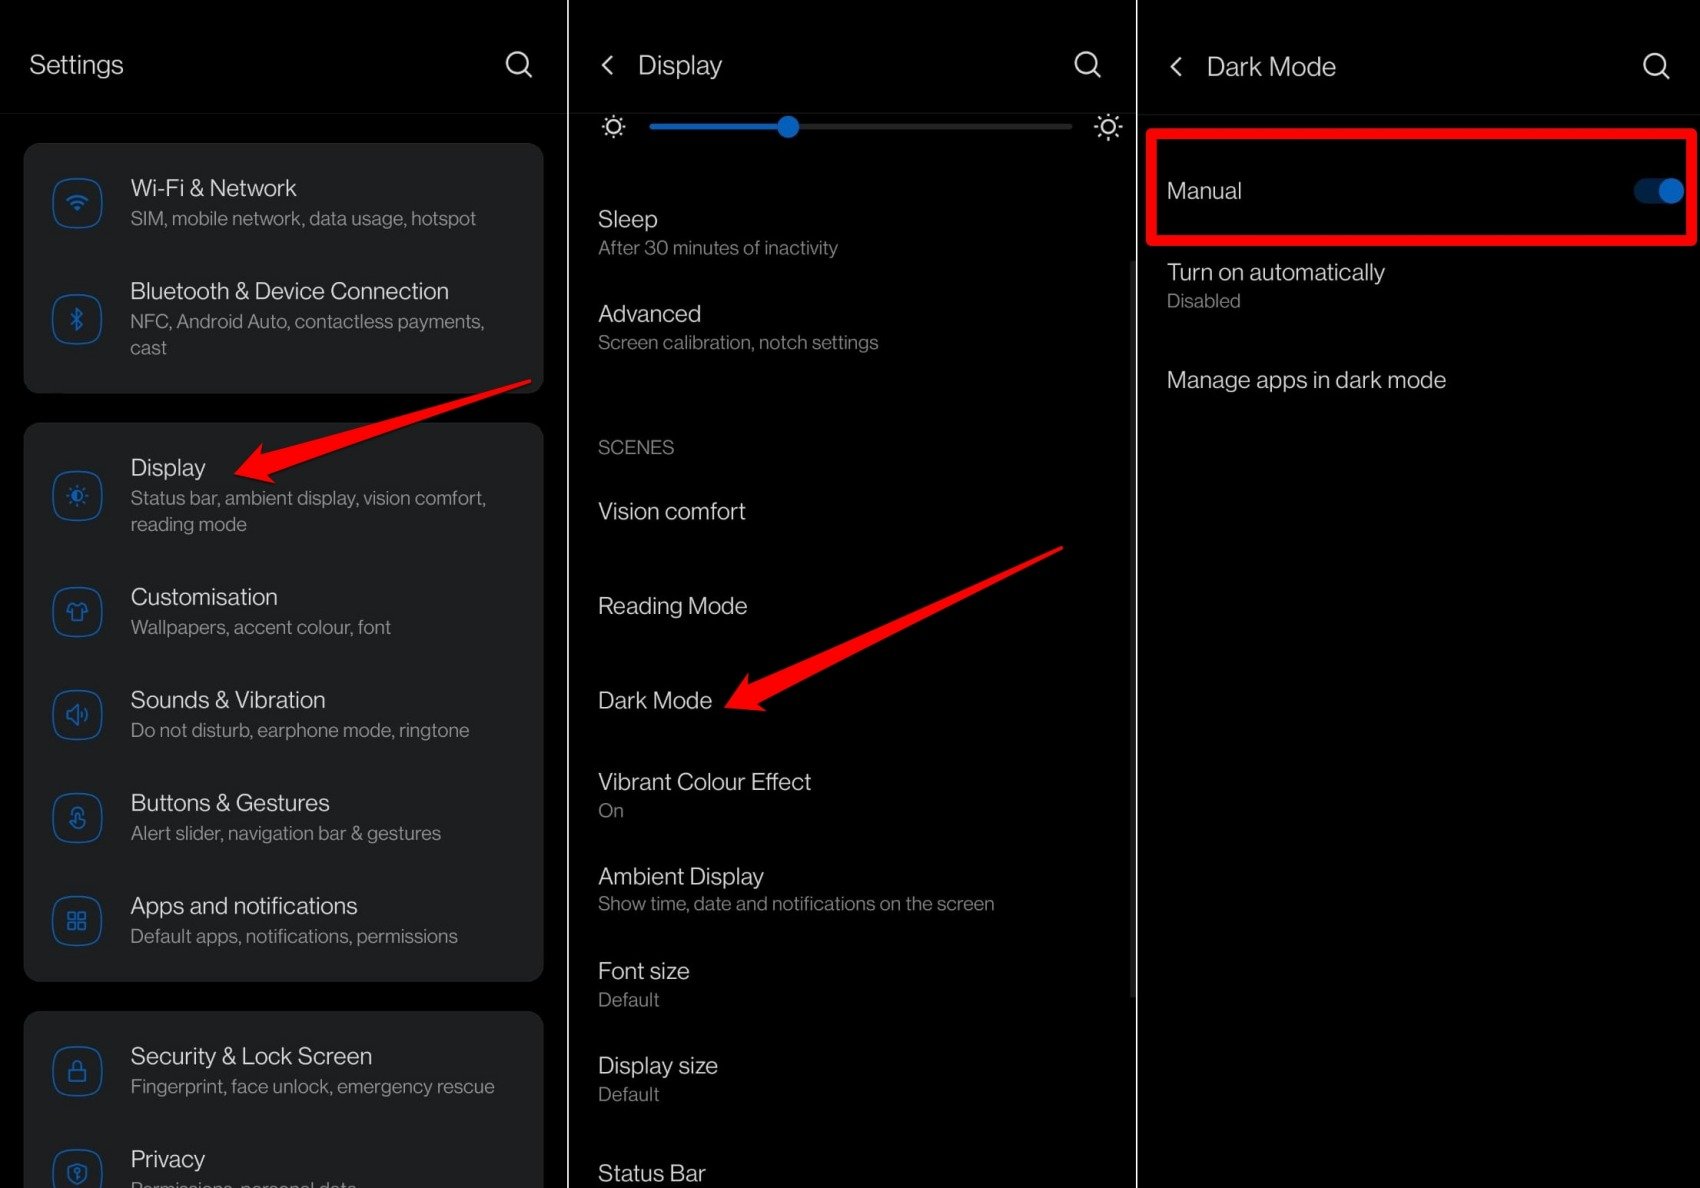Open the Buttons & Gestures icon
This screenshot has width=1700, height=1188.
[x=77, y=817]
